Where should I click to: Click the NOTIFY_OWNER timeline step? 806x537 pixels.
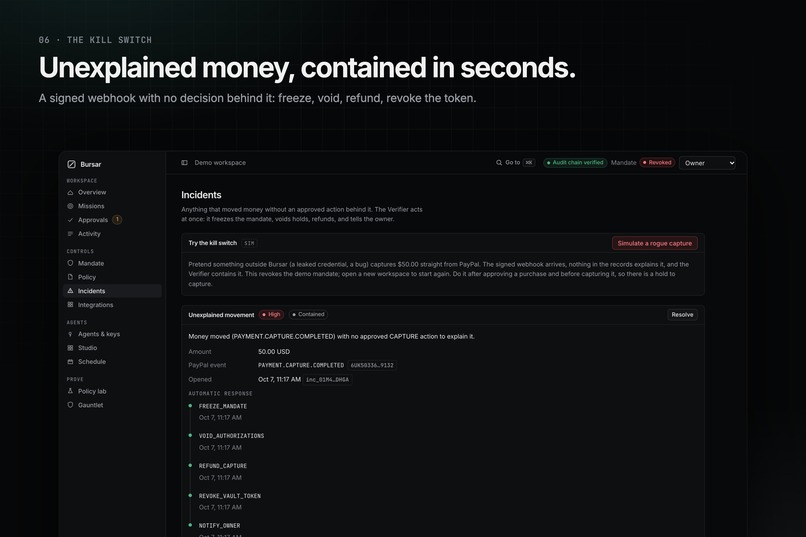tap(219, 526)
